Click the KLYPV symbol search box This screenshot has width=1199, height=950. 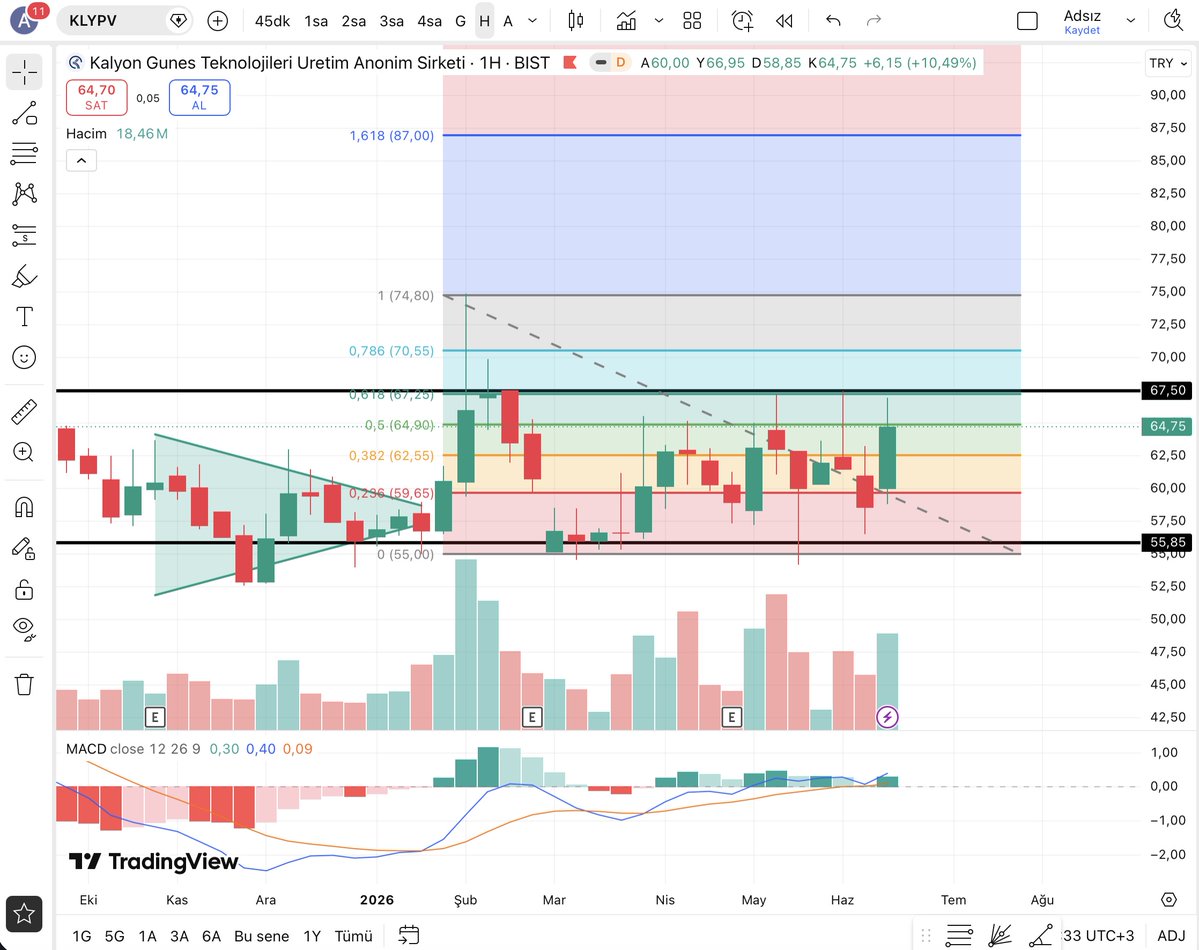125,21
